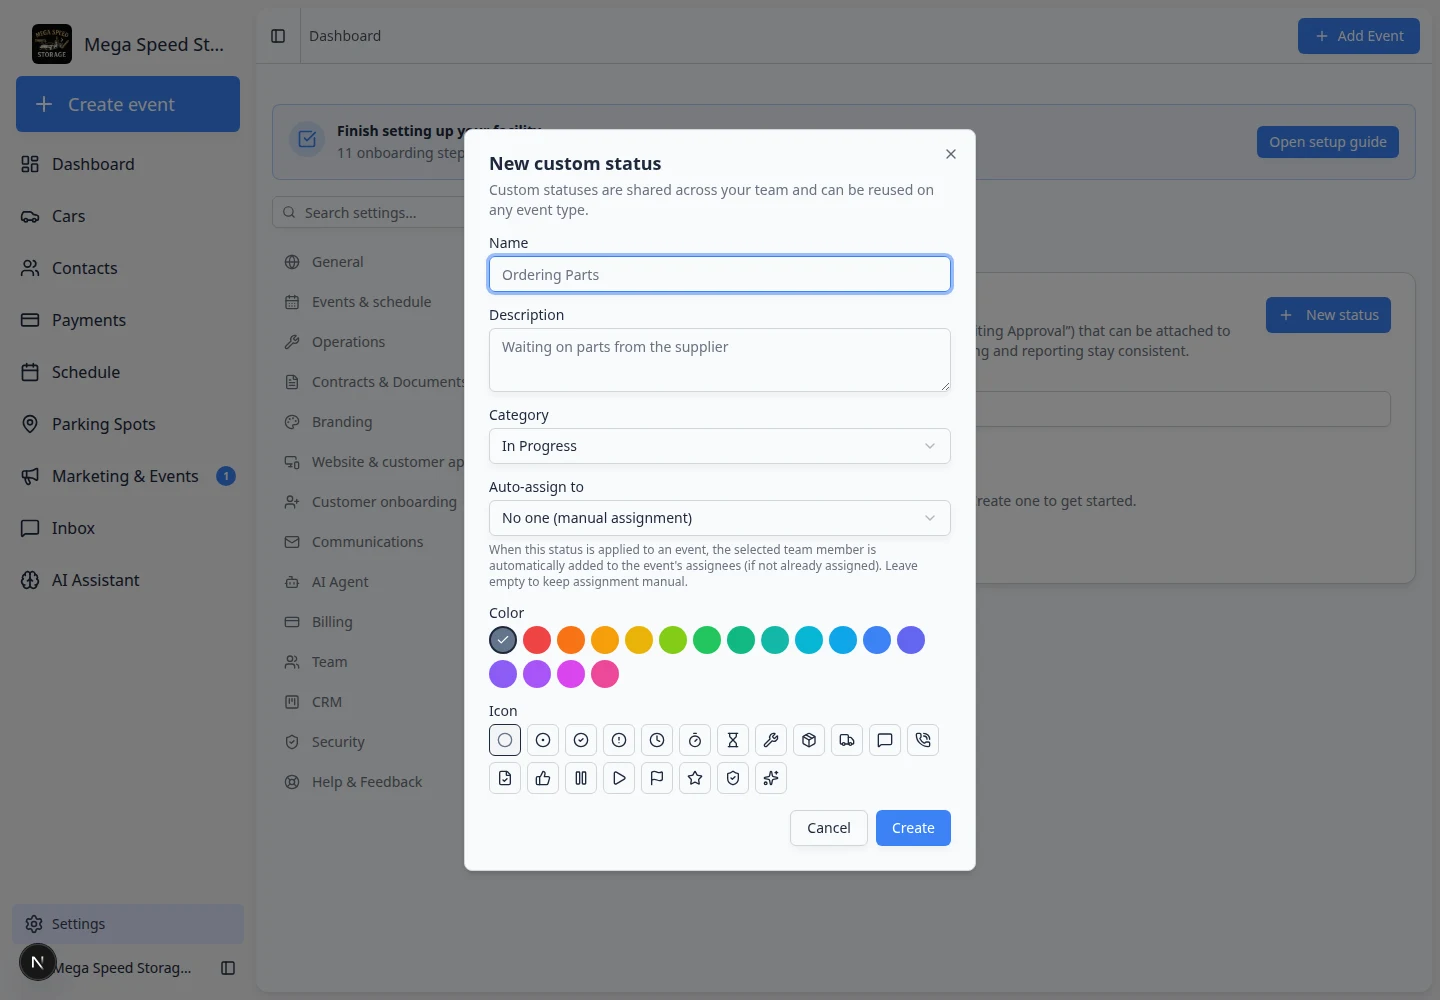
Task: Pick the star status icon
Action: pos(695,778)
